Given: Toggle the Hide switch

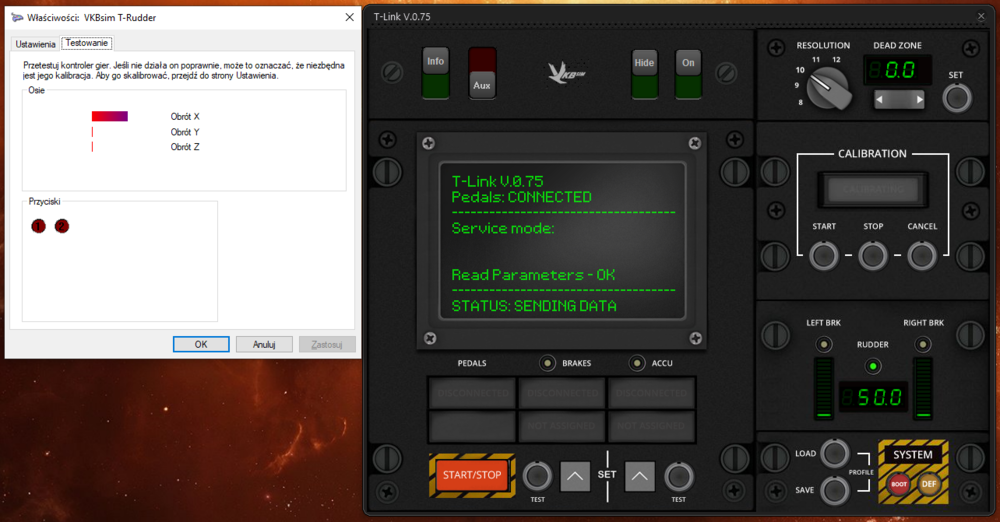Looking at the screenshot, I should click(x=644, y=74).
